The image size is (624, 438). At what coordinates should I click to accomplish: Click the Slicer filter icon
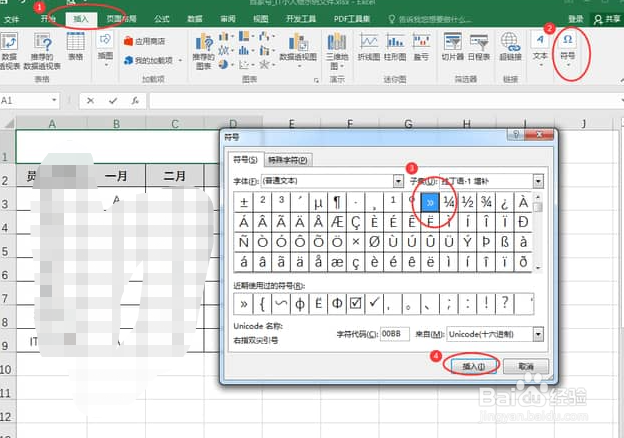pos(452,47)
